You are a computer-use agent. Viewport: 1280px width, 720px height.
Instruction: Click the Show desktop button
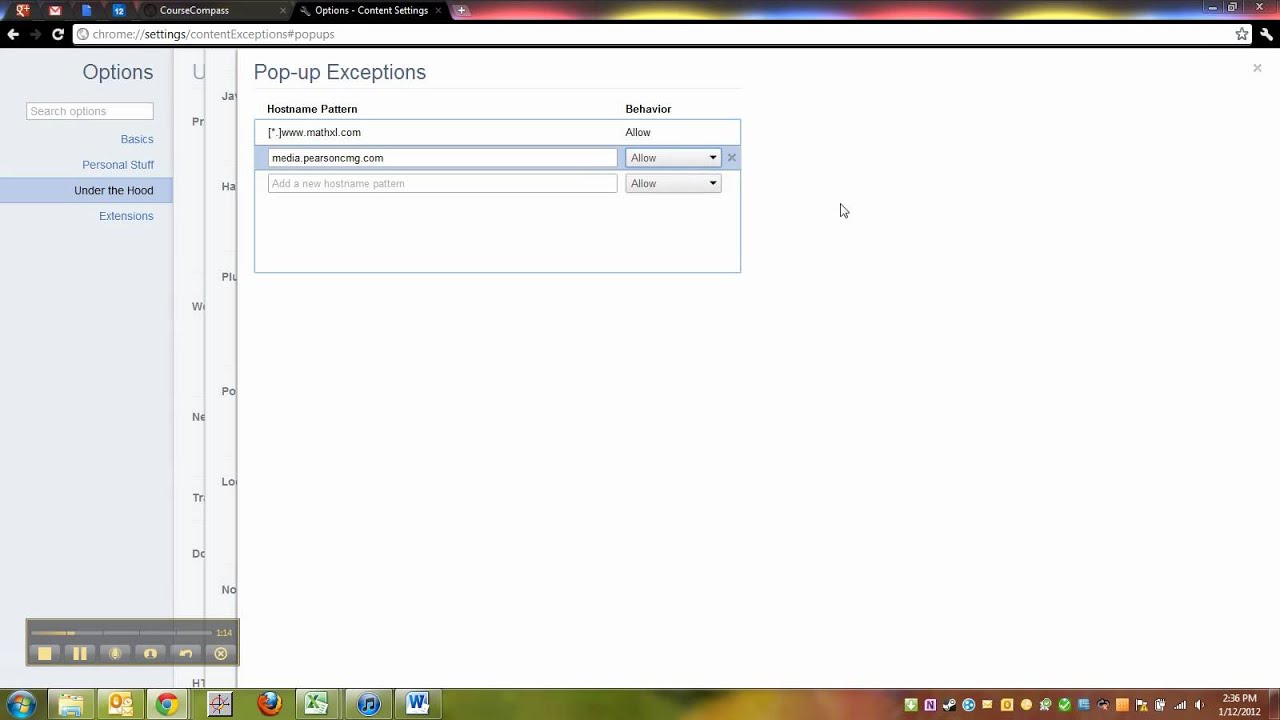tap(1274, 705)
